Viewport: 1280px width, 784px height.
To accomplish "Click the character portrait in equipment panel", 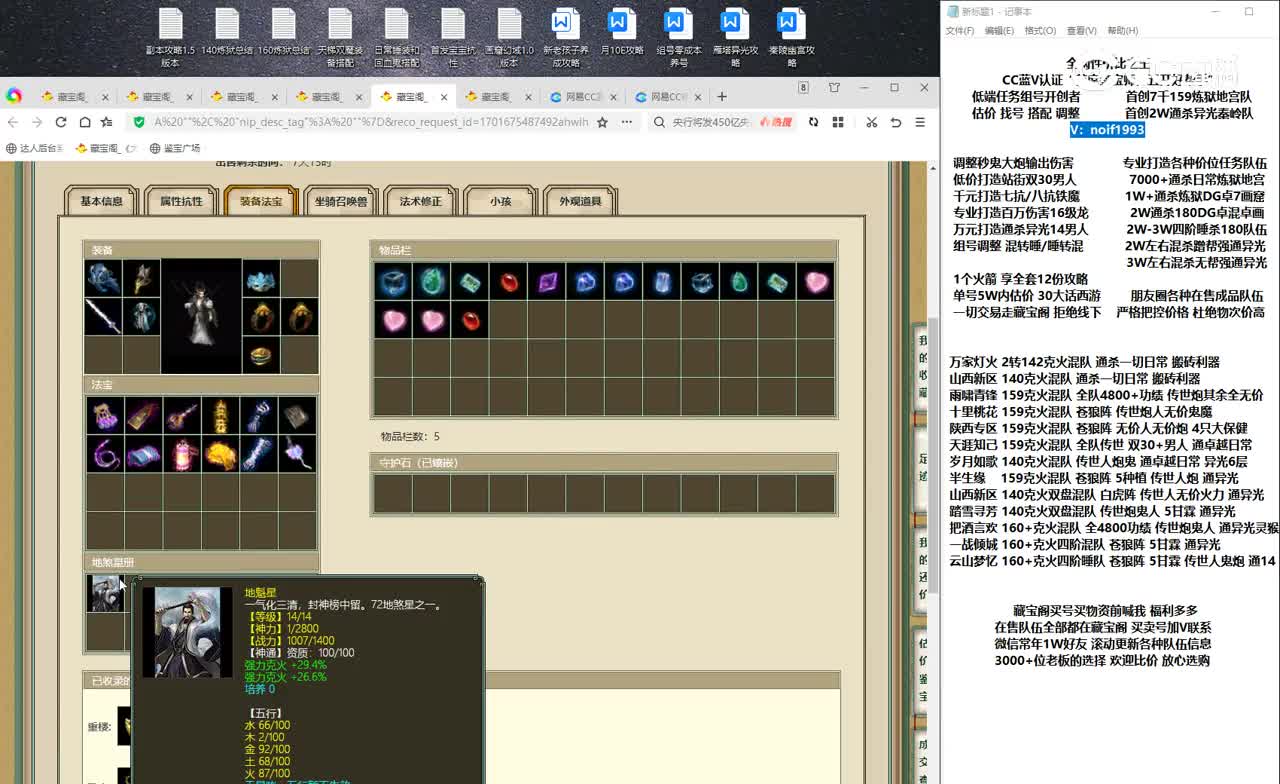I will pyautogui.click(x=201, y=316).
